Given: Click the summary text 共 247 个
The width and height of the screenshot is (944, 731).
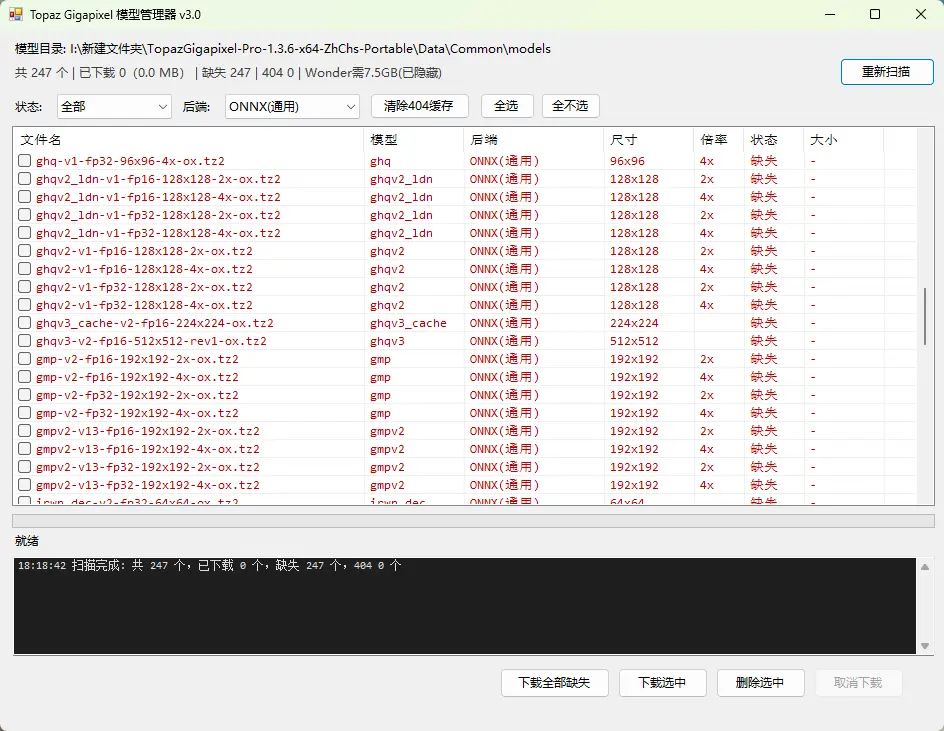Looking at the screenshot, I should tap(41, 73).
